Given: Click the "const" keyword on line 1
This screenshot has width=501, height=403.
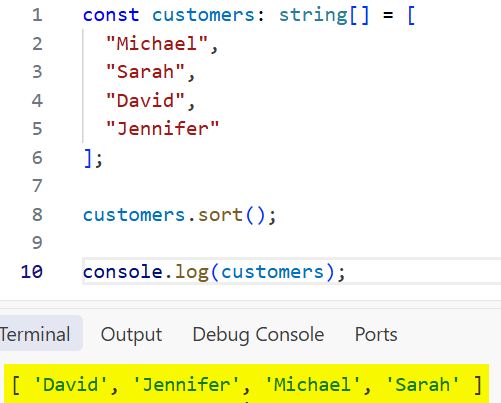Looking at the screenshot, I should 111,15.
